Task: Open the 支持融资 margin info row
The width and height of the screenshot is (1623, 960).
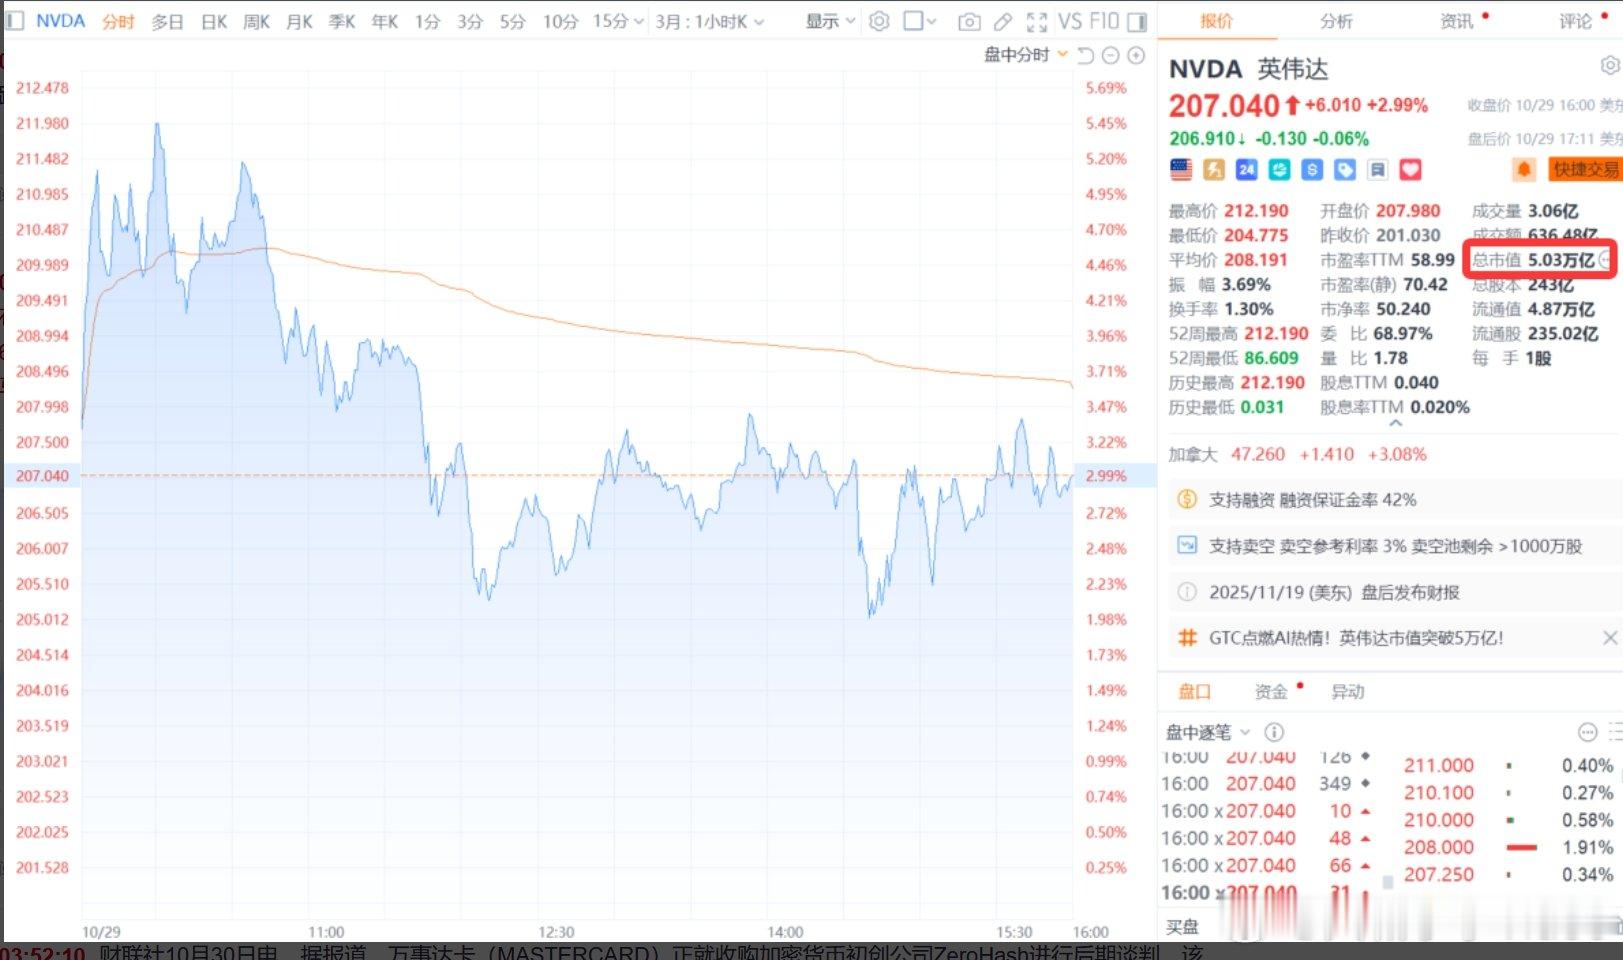Action: point(1394,499)
